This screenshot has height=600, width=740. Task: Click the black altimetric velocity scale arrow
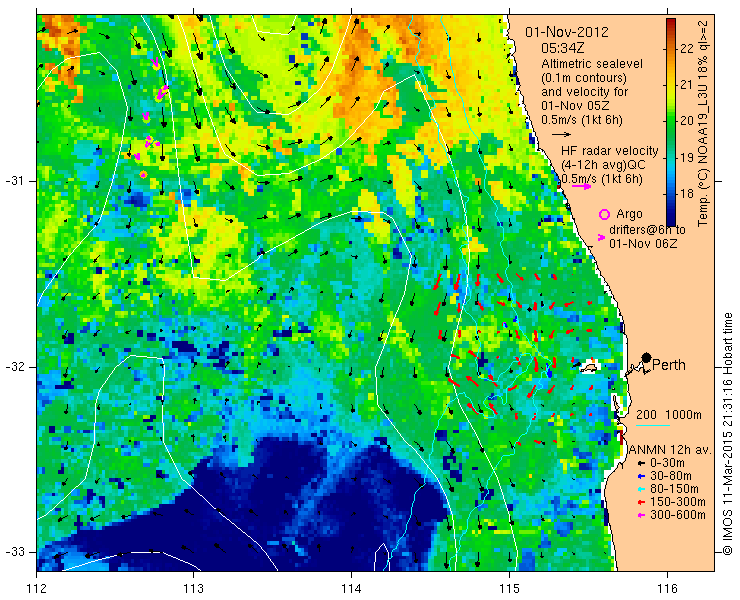click(x=561, y=135)
